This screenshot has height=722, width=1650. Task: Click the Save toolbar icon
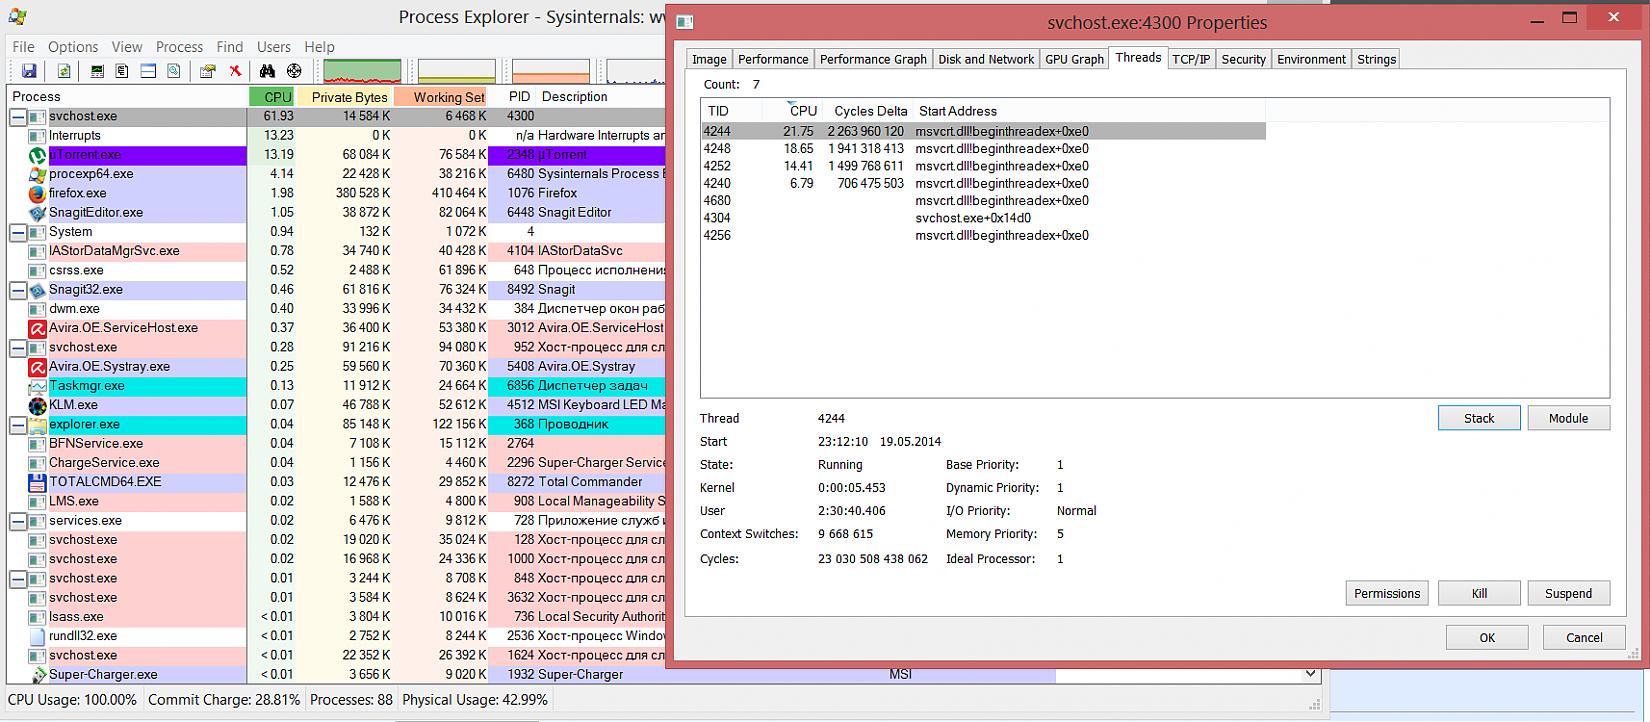click(29, 71)
